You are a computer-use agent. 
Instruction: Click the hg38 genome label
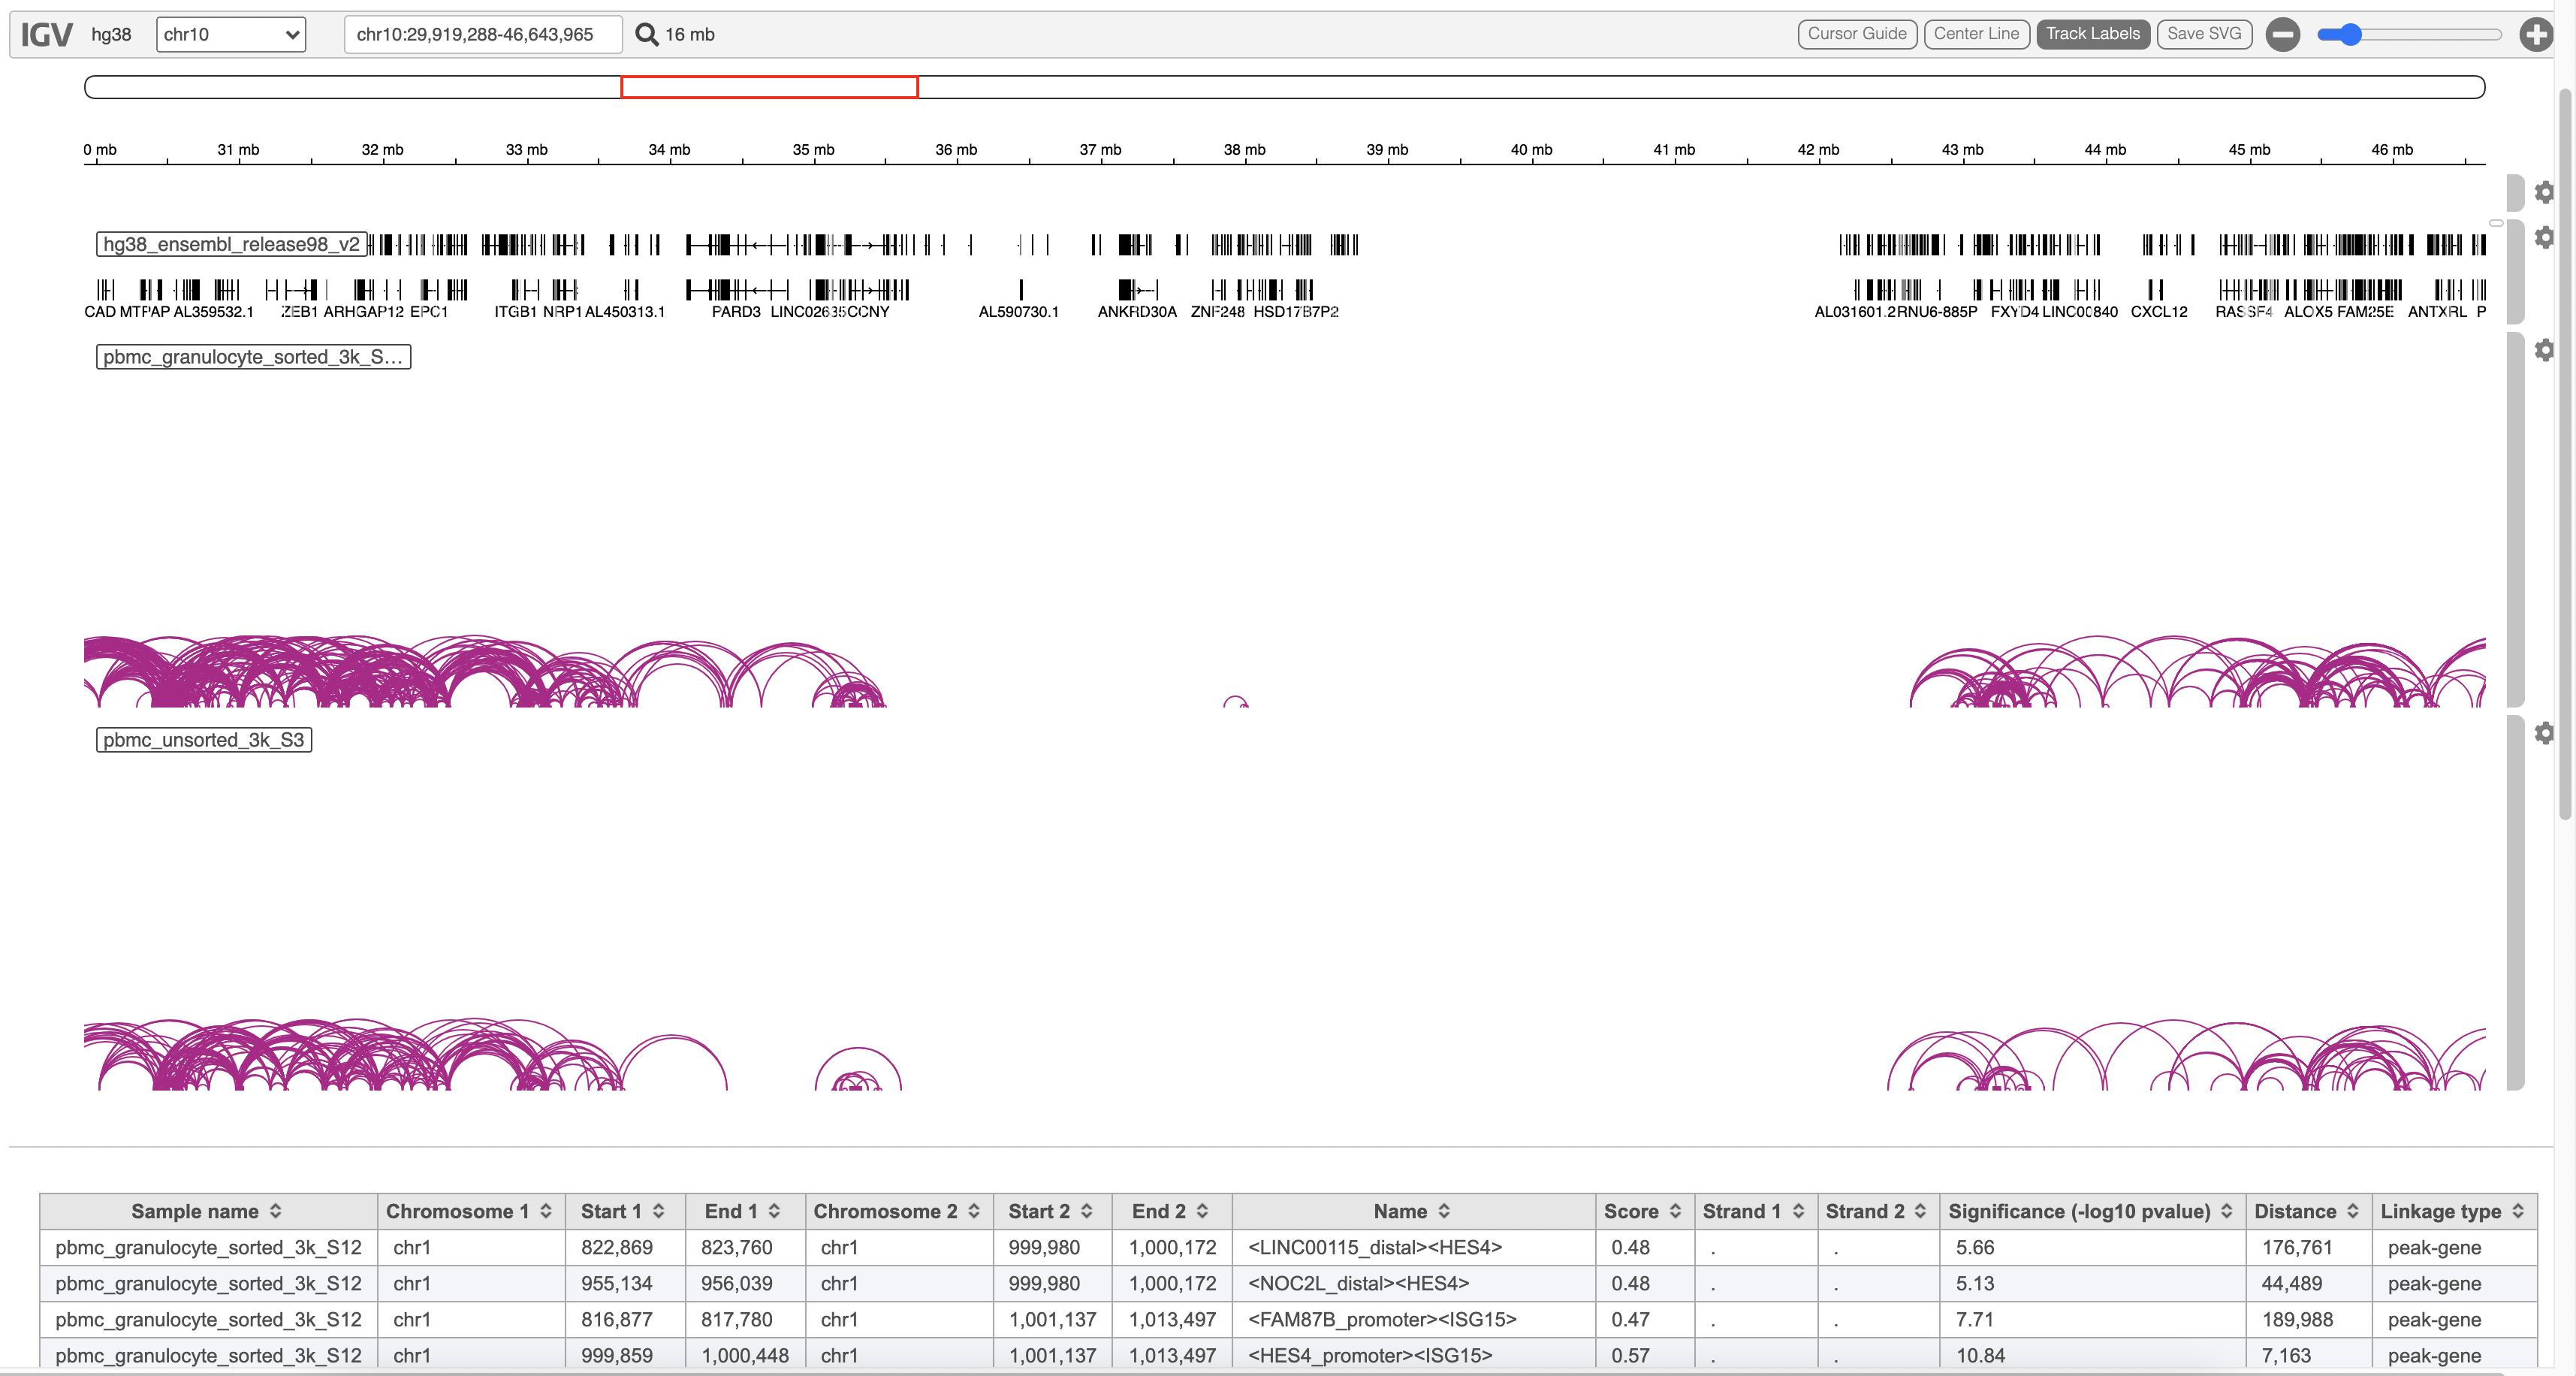(x=111, y=35)
